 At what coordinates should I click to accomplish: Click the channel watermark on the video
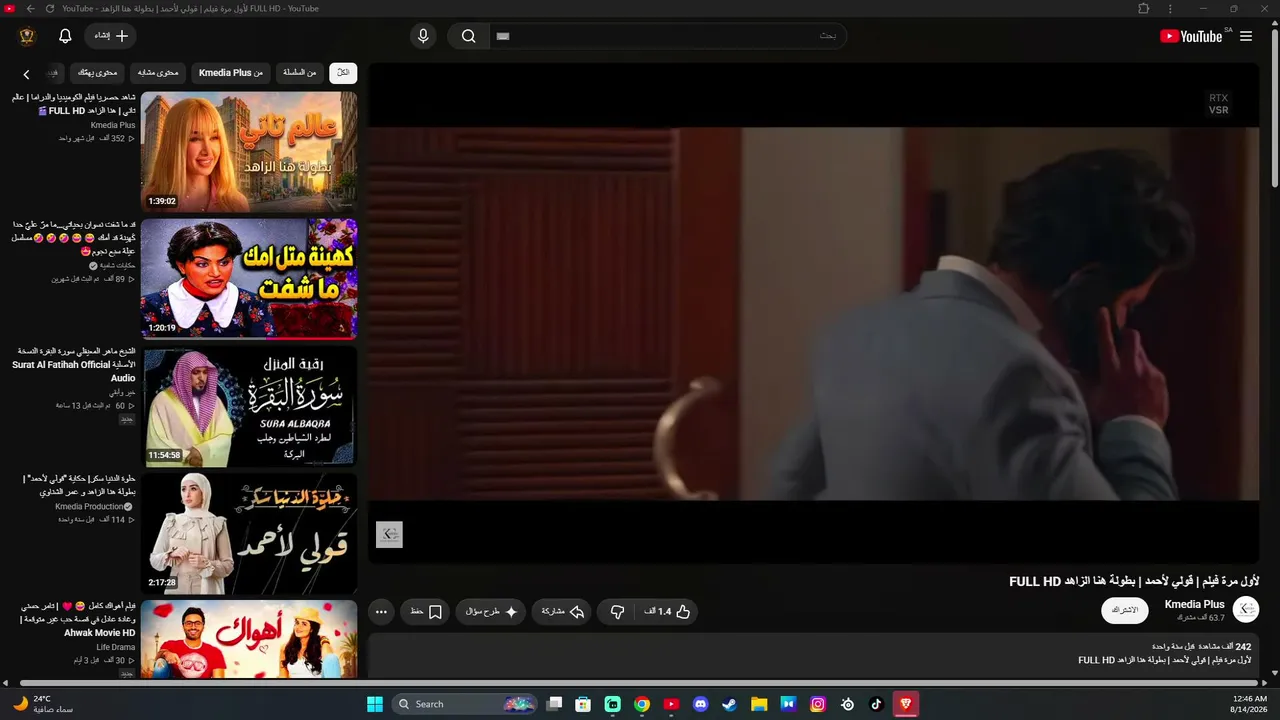pyautogui.click(x=389, y=535)
